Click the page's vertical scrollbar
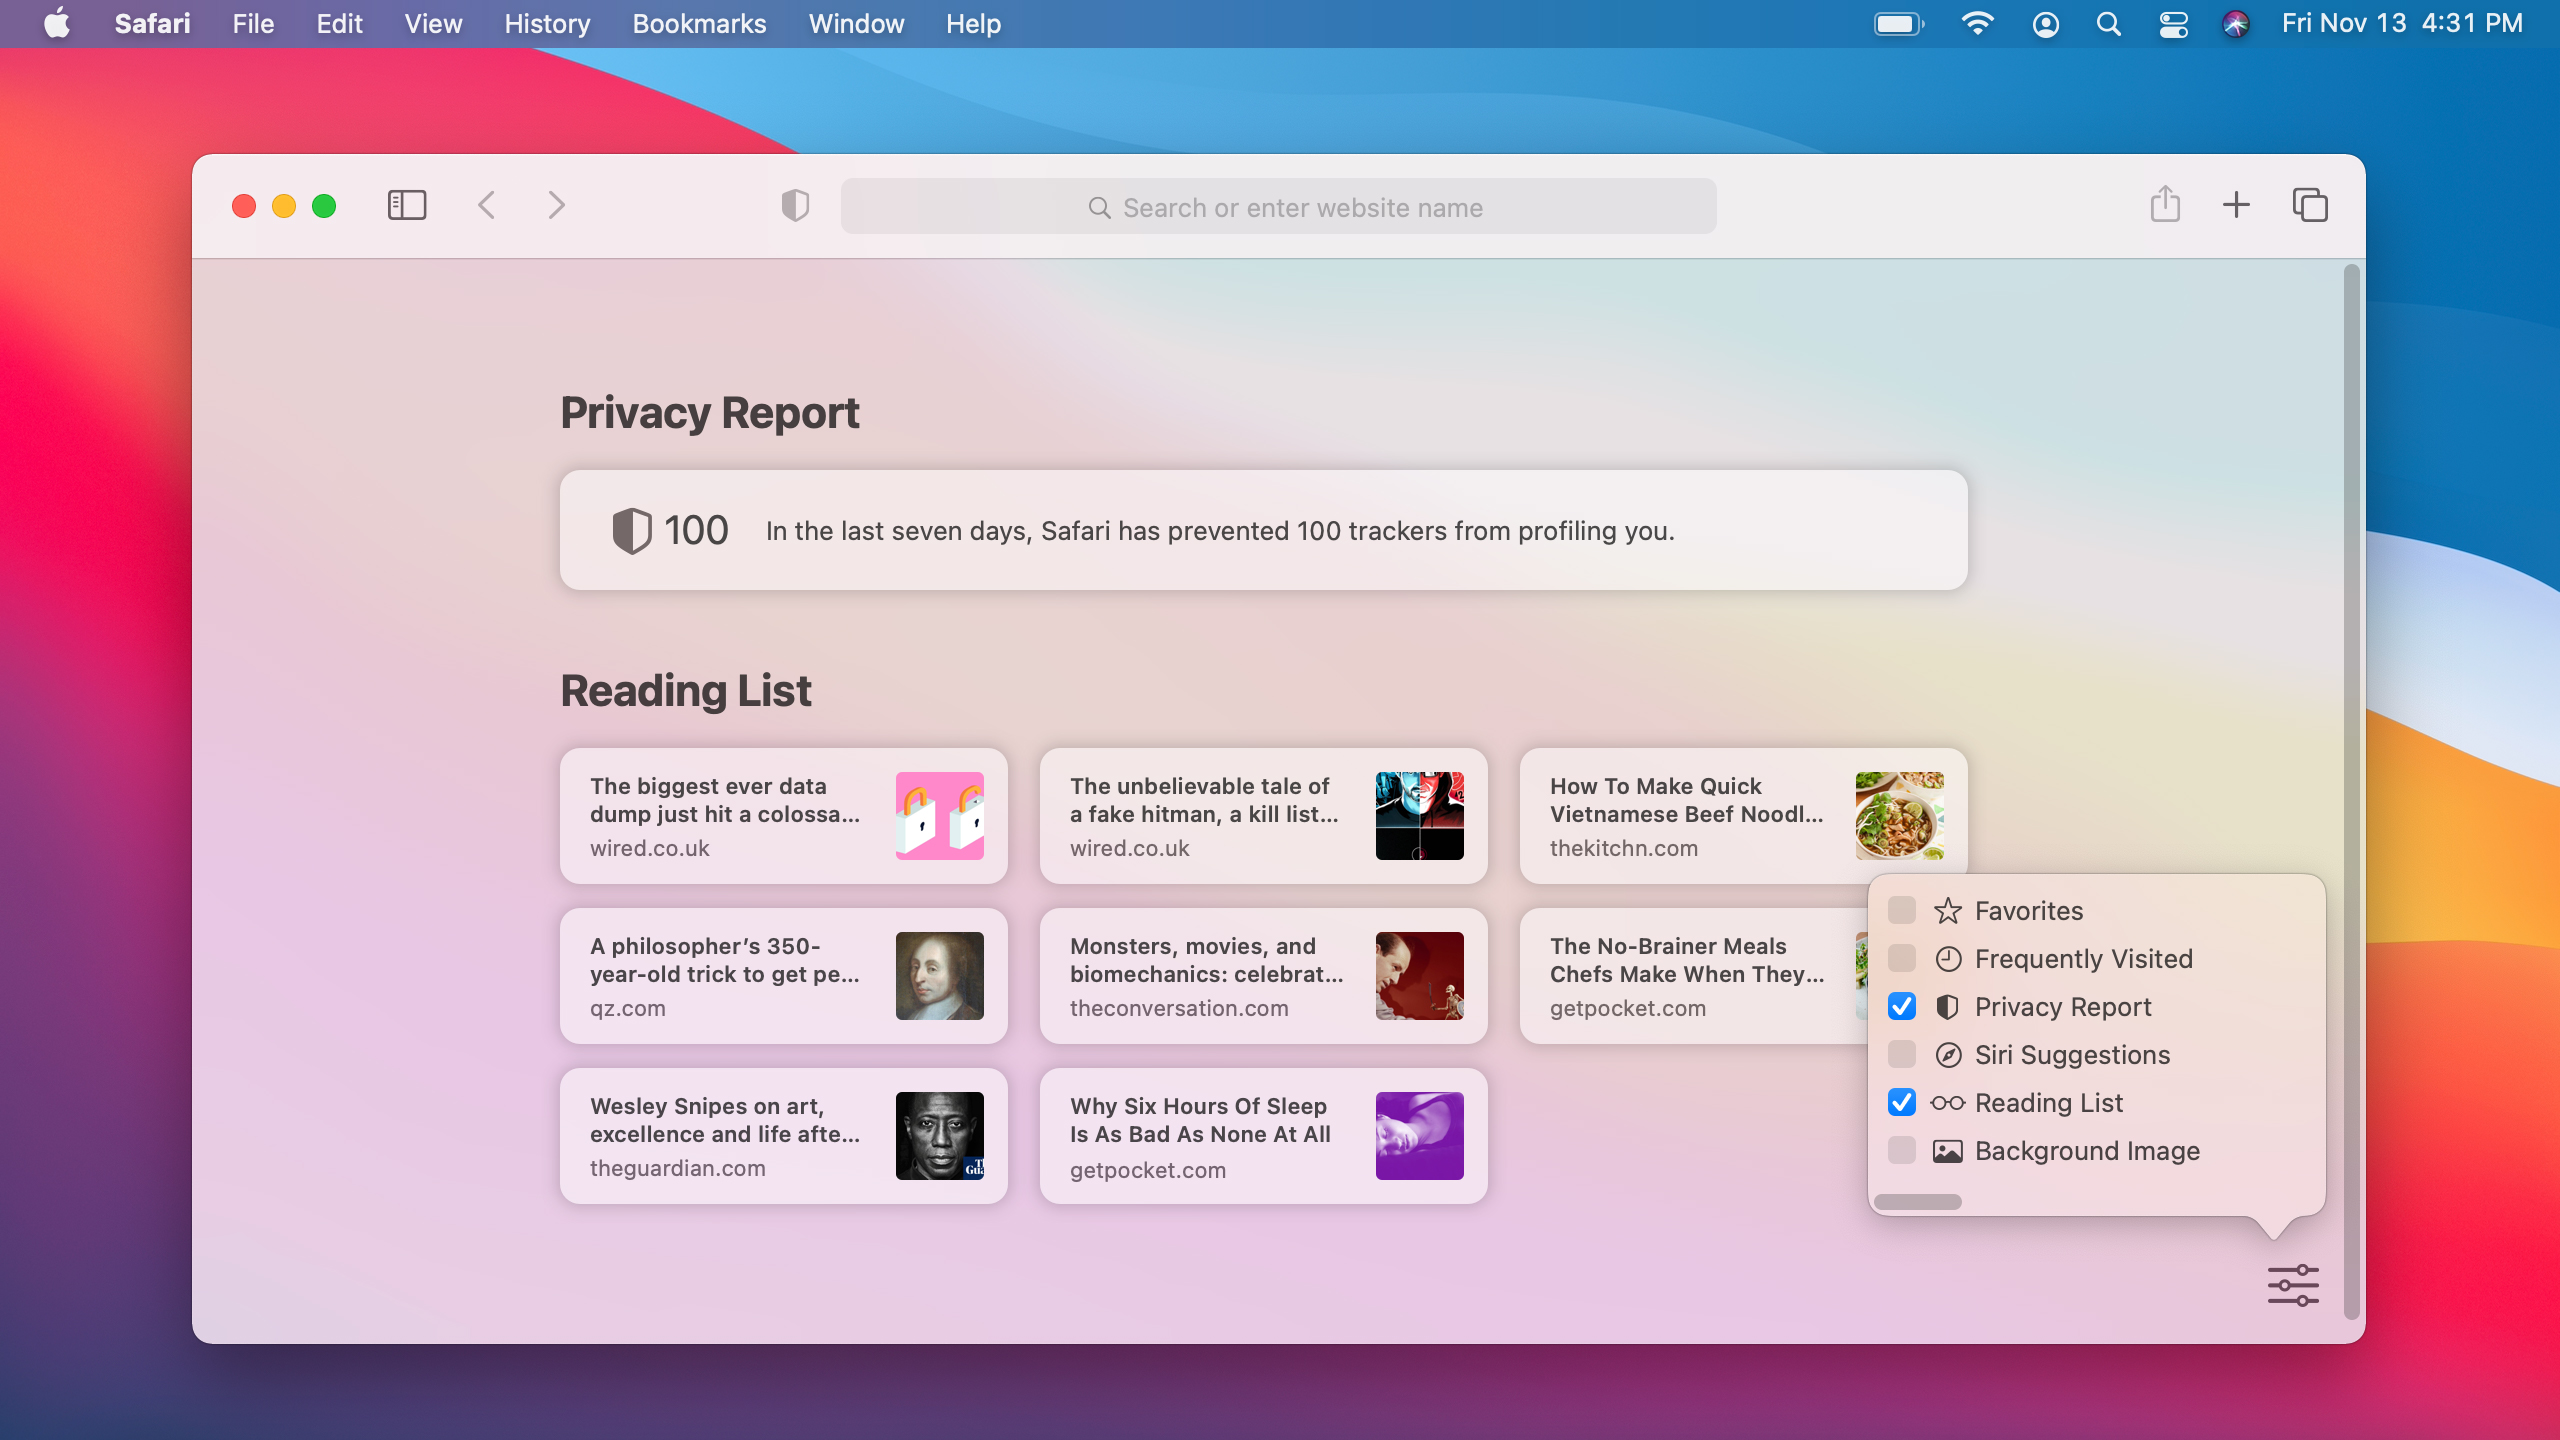This screenshot has height=1440, width=2560. coord(2352,790)
